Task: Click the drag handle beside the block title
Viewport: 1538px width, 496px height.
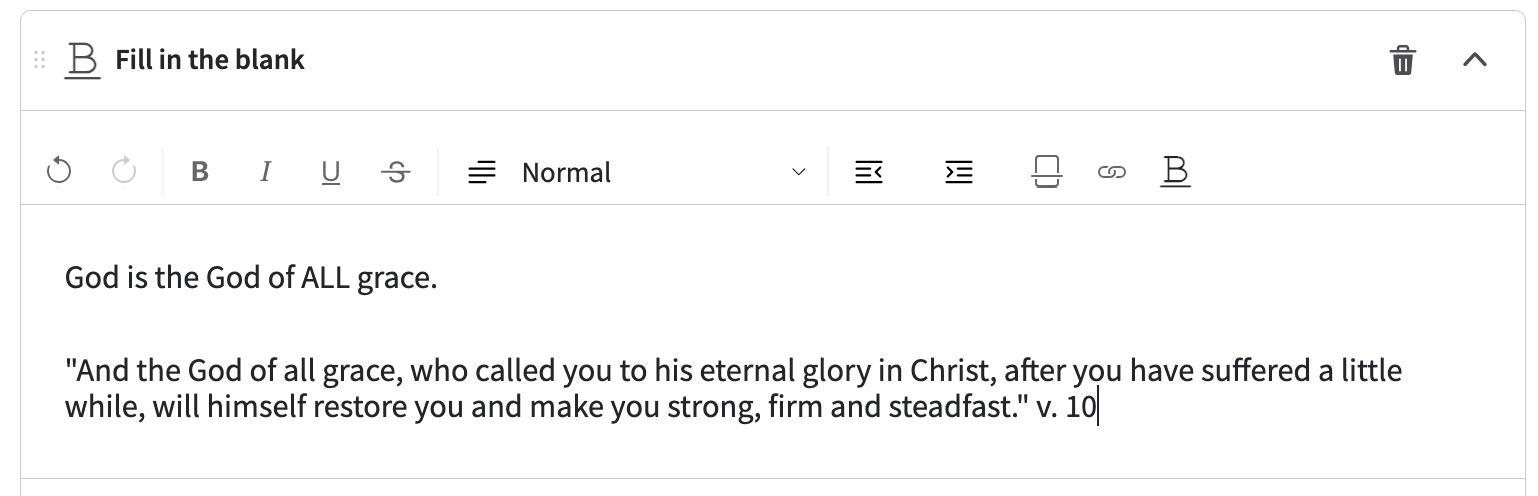Action: (x=40, y=60)
